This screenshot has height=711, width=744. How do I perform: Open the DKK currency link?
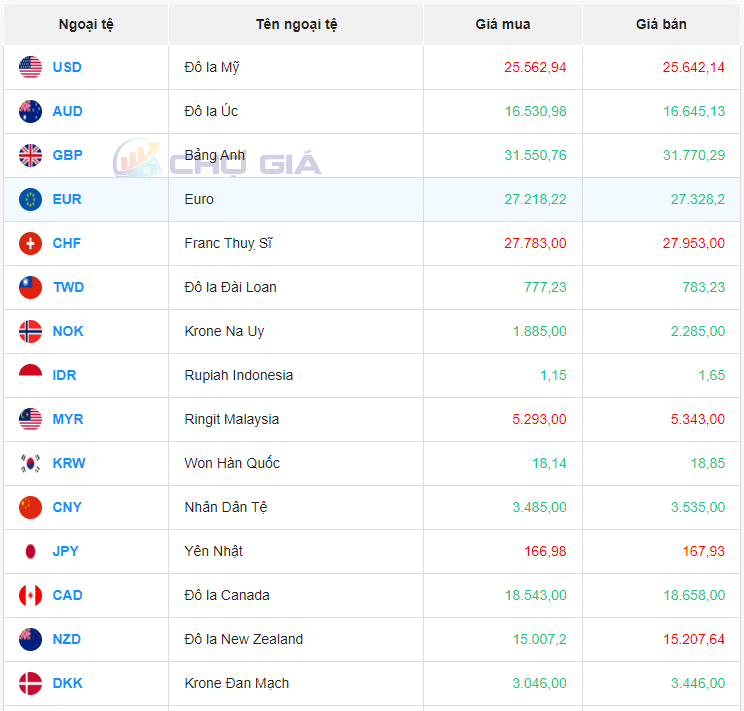[x=68, y=683]
